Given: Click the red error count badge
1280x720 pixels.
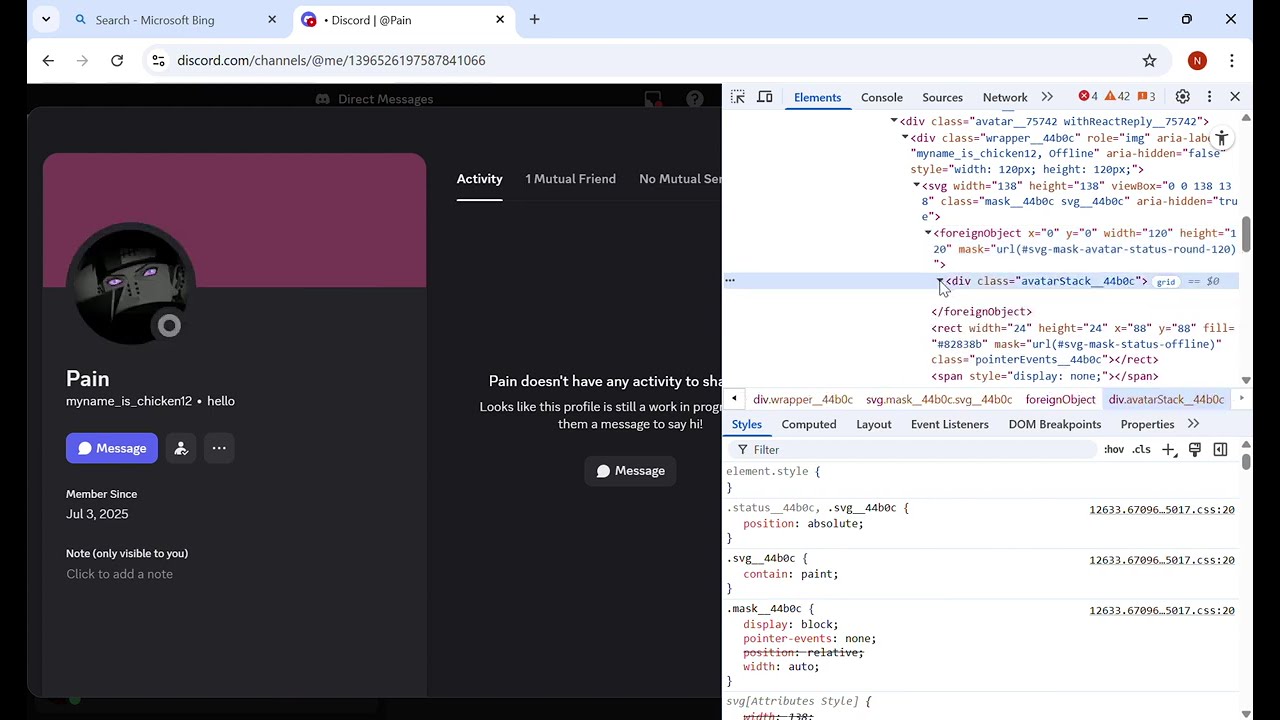Looking at the screenshot, I should click(1088, 97).
